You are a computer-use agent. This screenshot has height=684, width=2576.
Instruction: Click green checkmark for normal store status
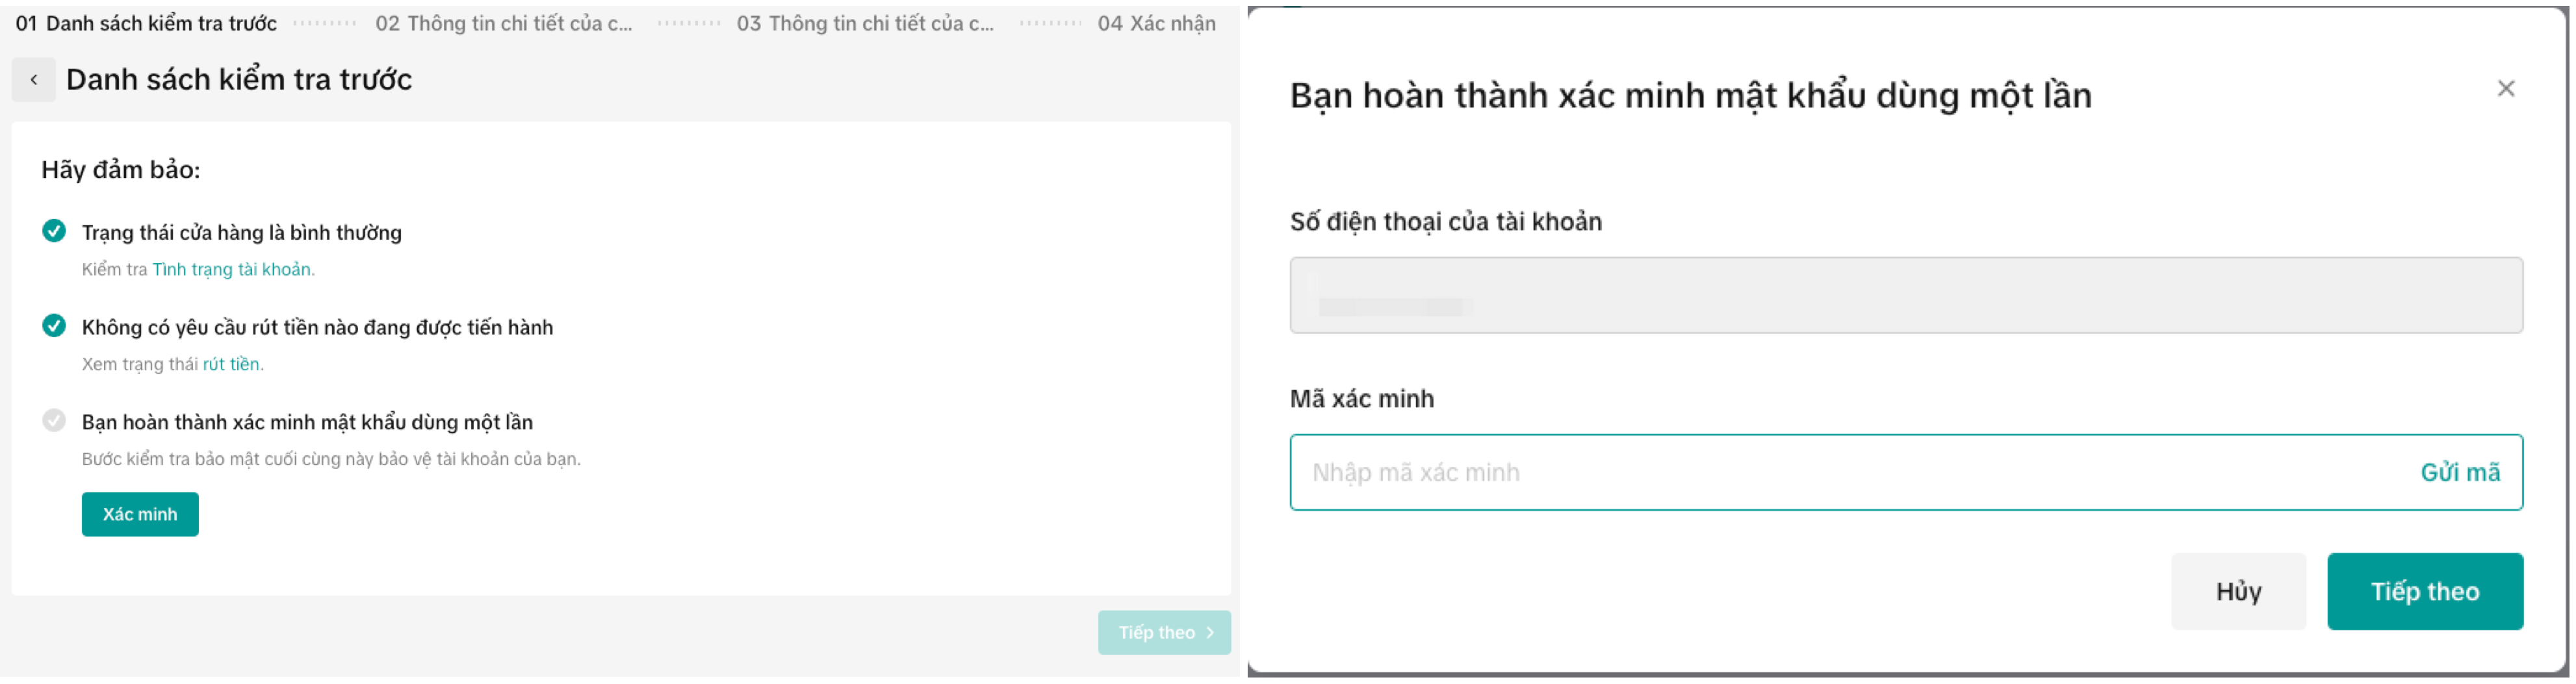point(54,232)
